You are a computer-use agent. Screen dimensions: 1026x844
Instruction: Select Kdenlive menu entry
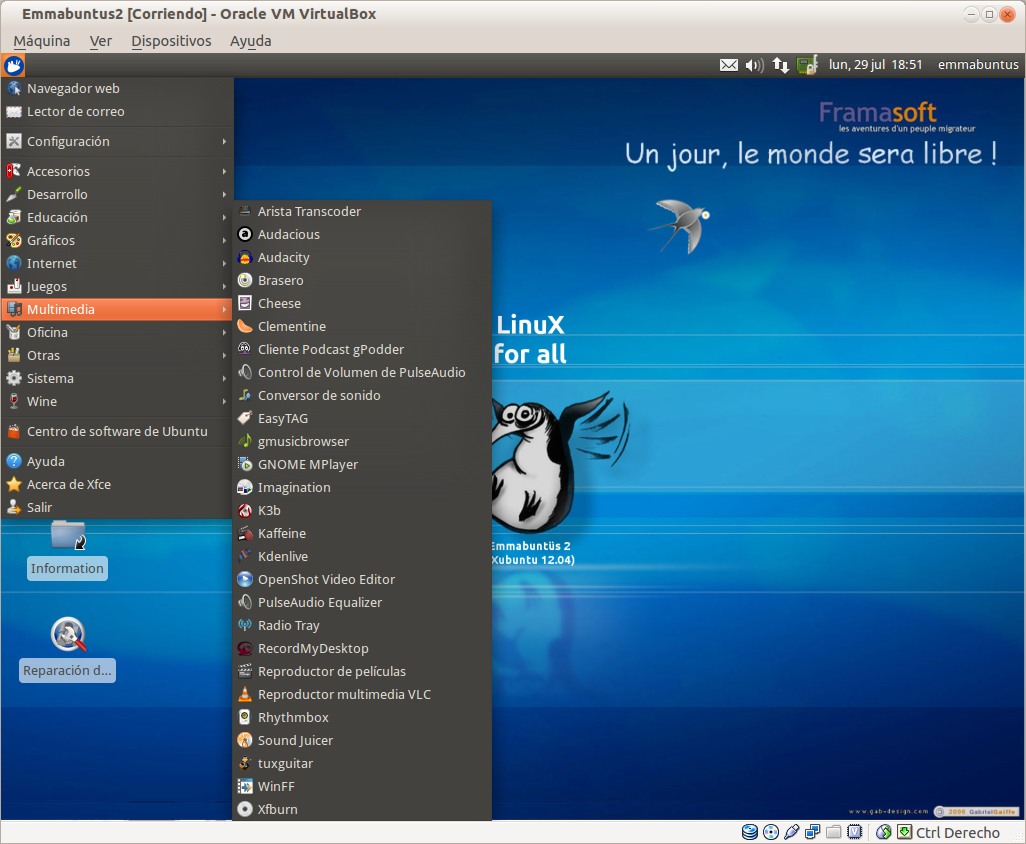click(283, 556)
